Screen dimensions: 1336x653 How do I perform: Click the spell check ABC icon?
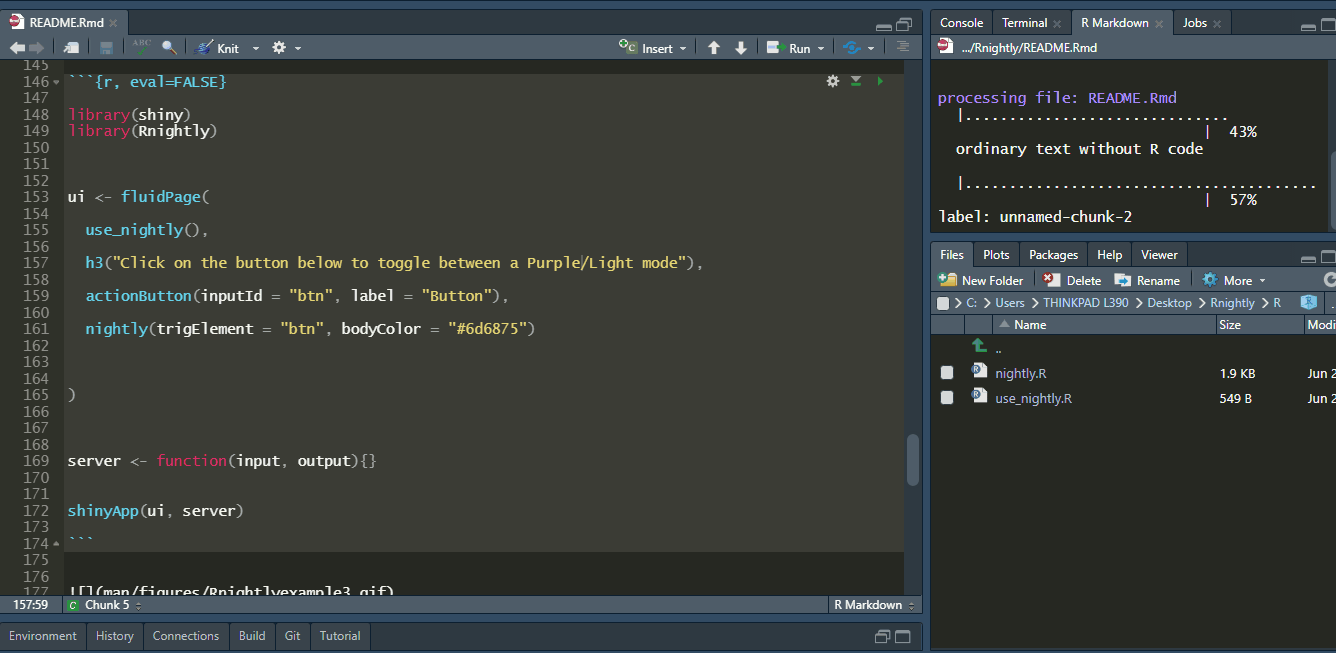(x=141, y=47)
